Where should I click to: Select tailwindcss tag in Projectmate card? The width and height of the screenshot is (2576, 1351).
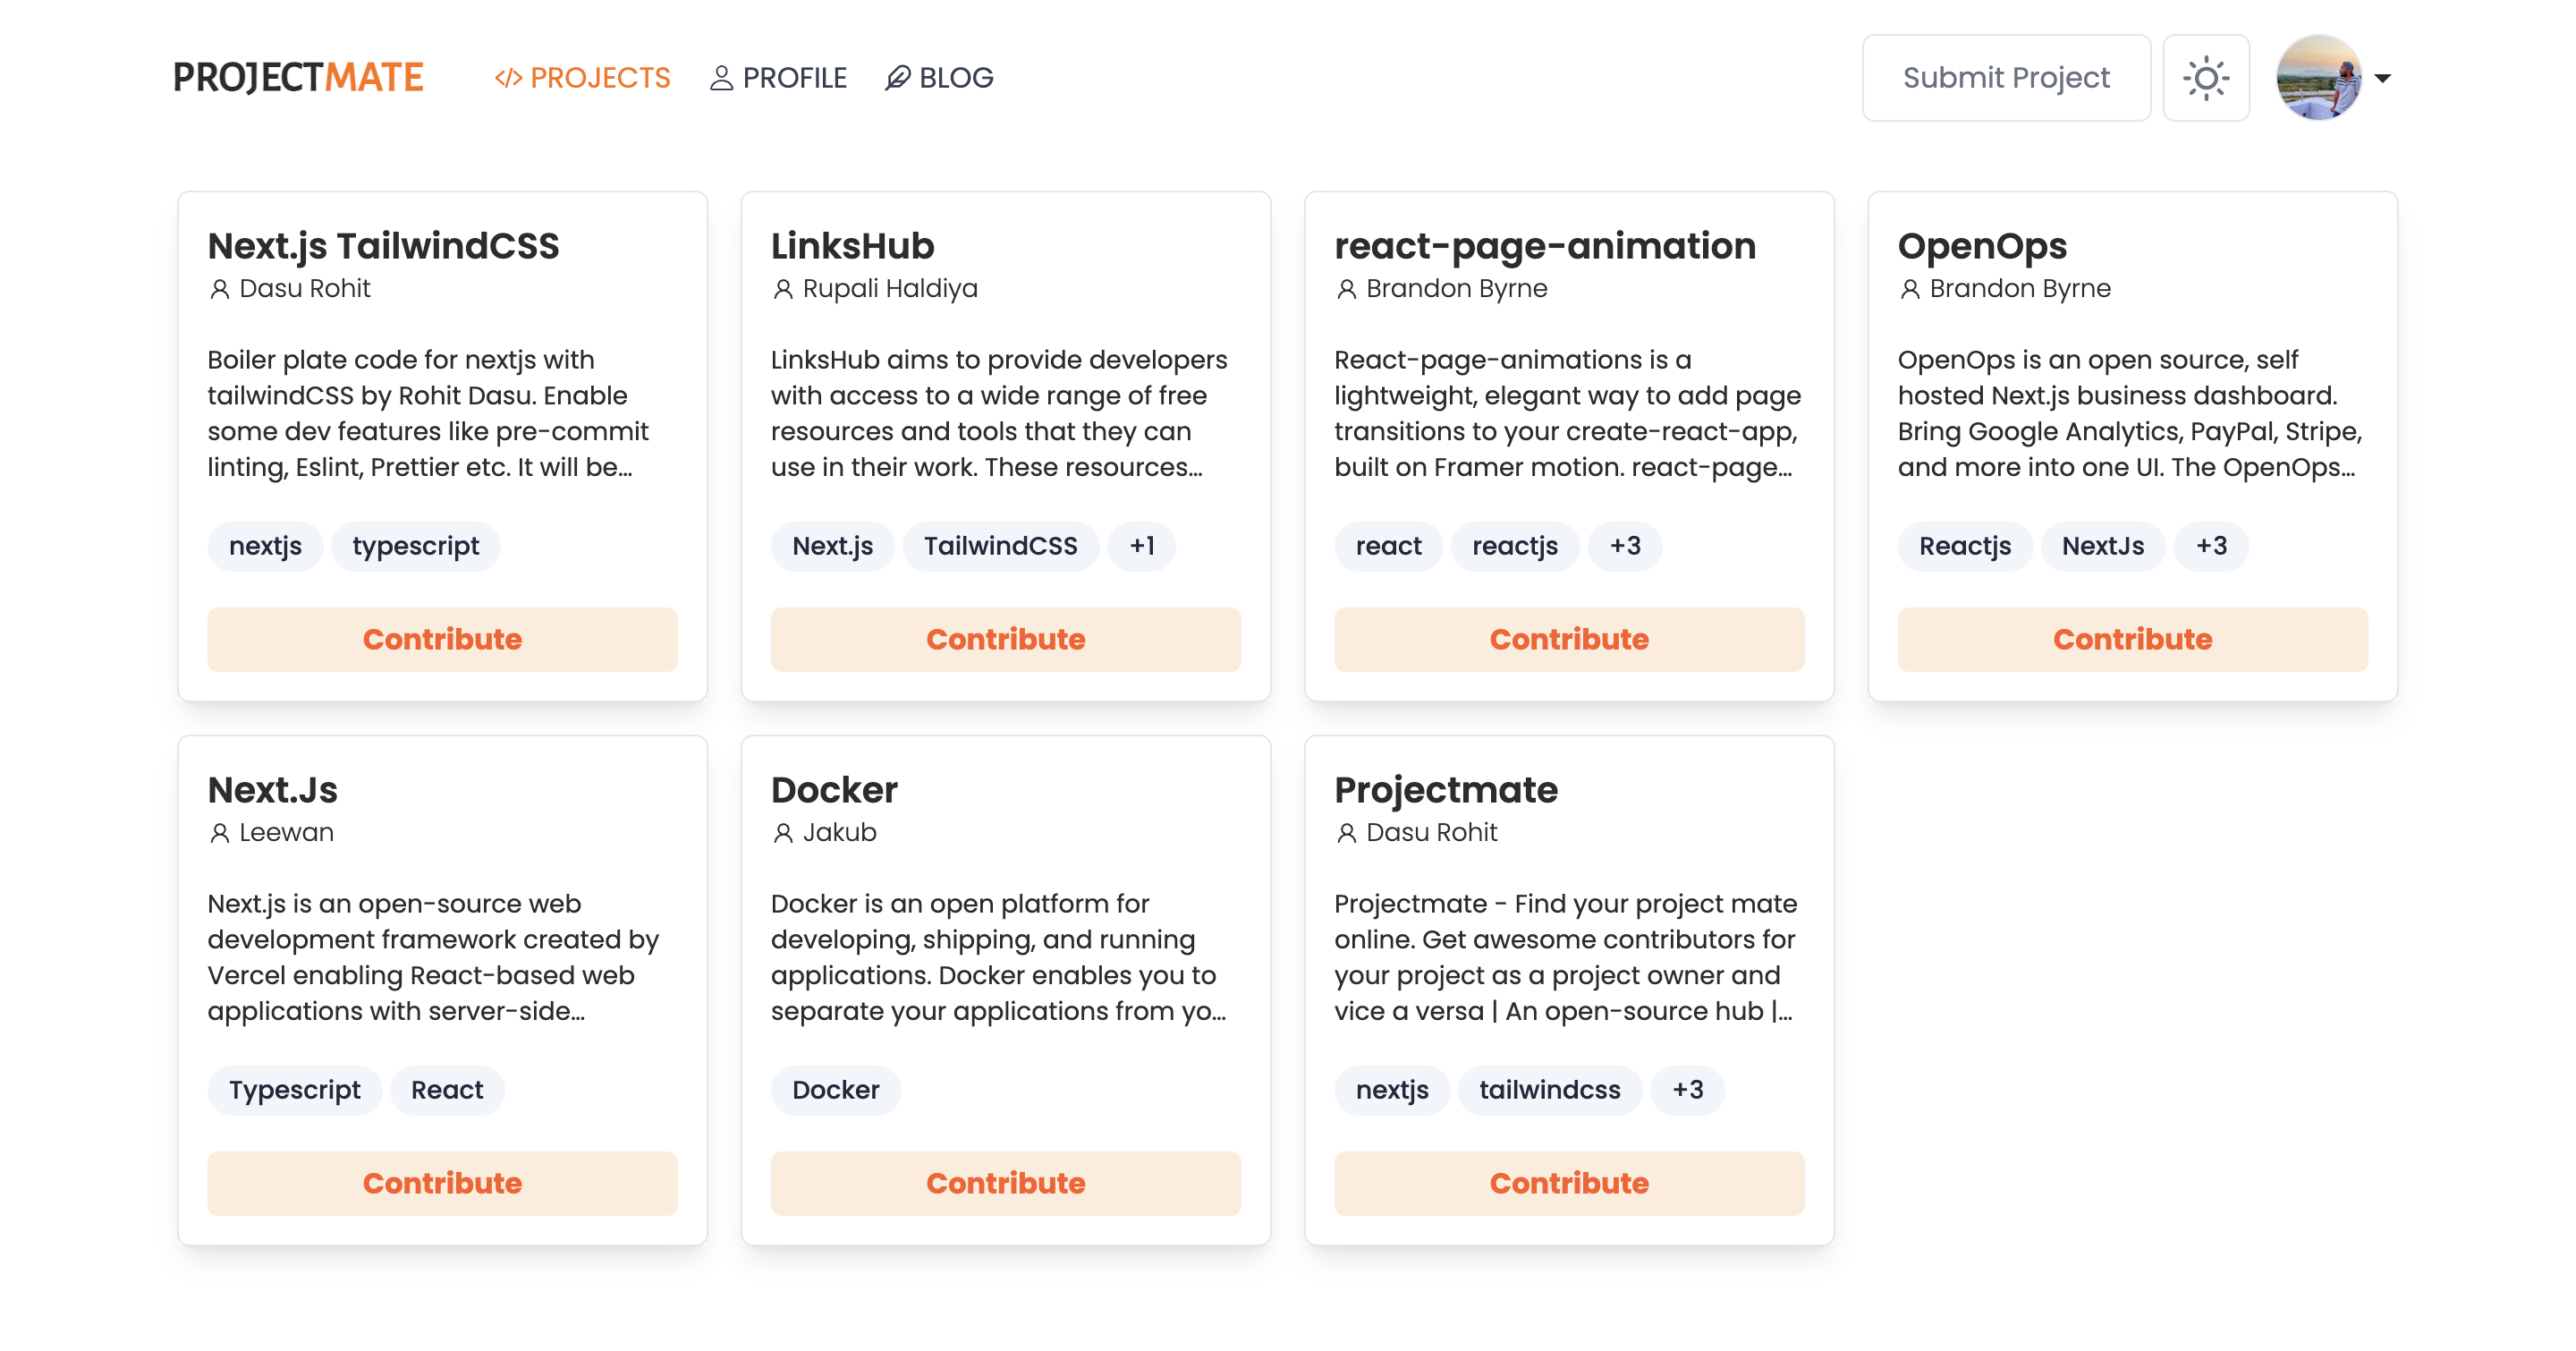coord(1550,1090)
